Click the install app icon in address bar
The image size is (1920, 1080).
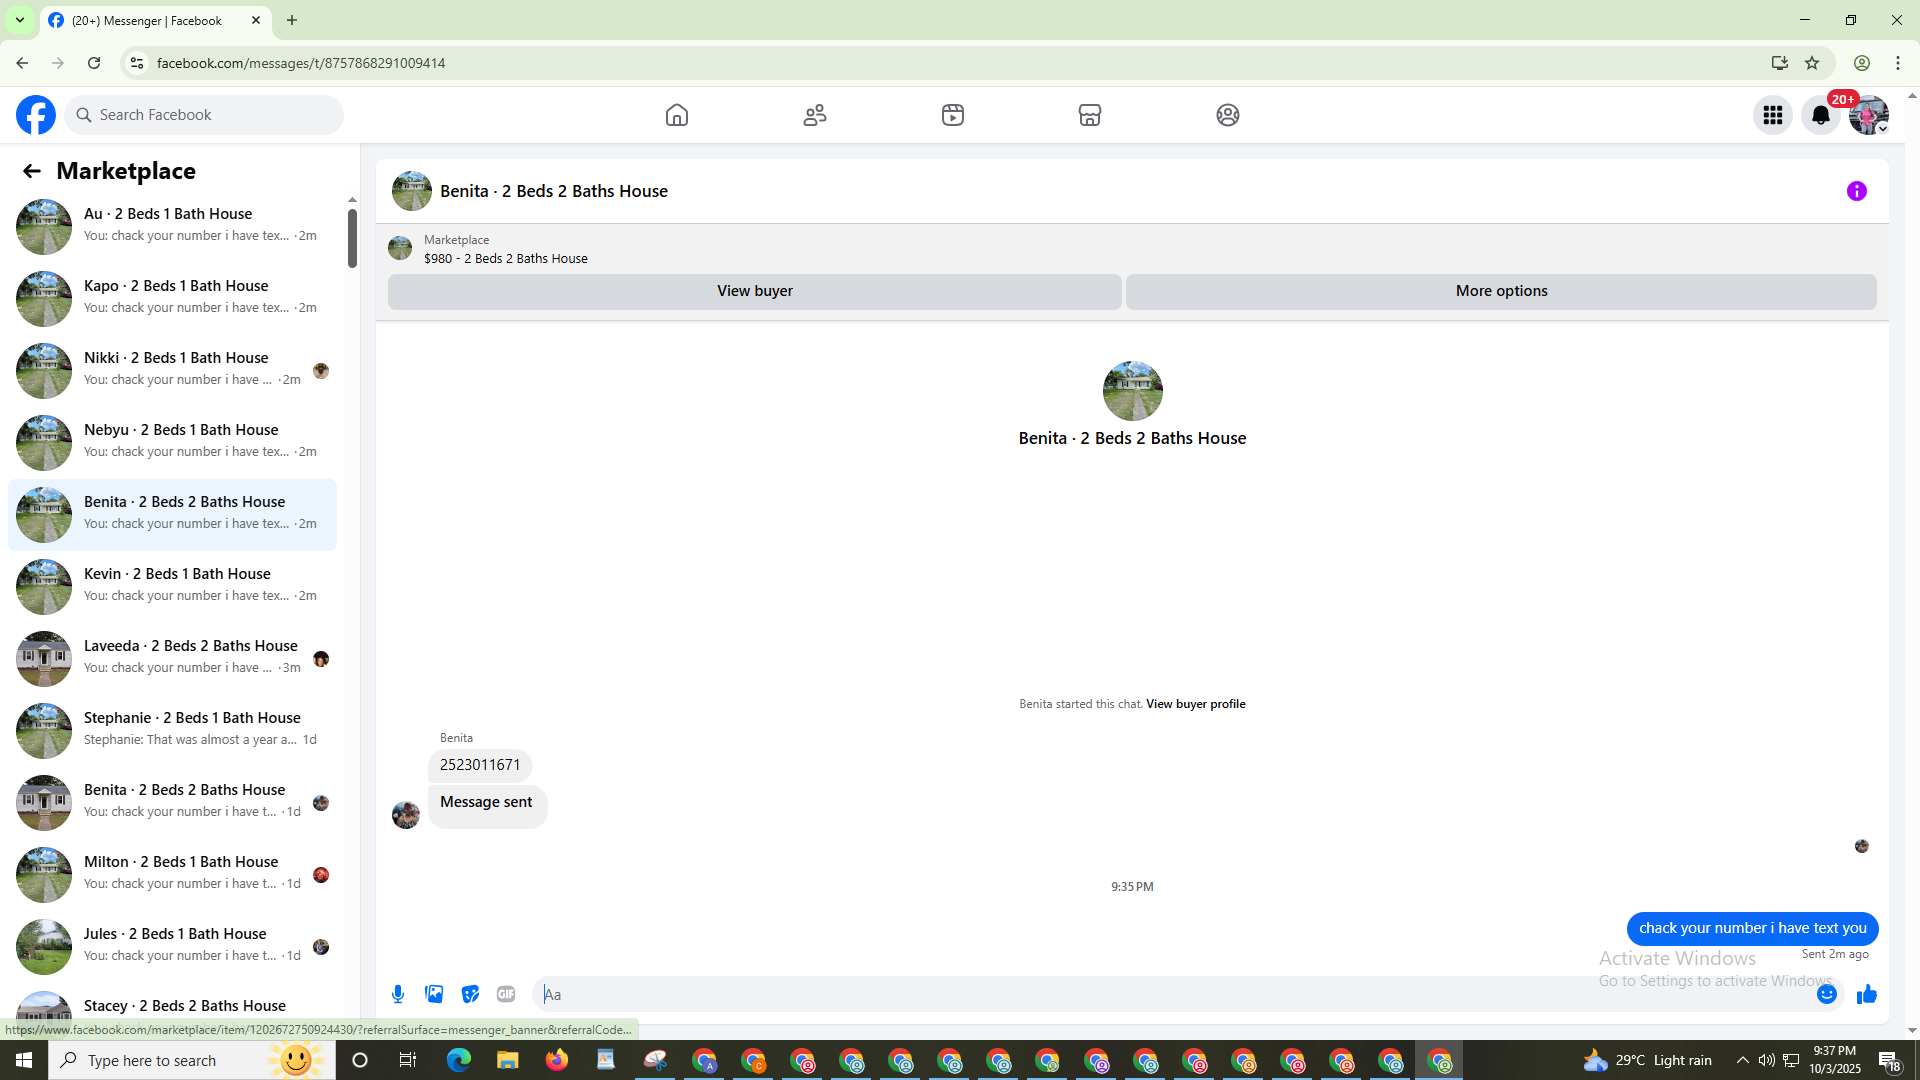coord(1779,63)
